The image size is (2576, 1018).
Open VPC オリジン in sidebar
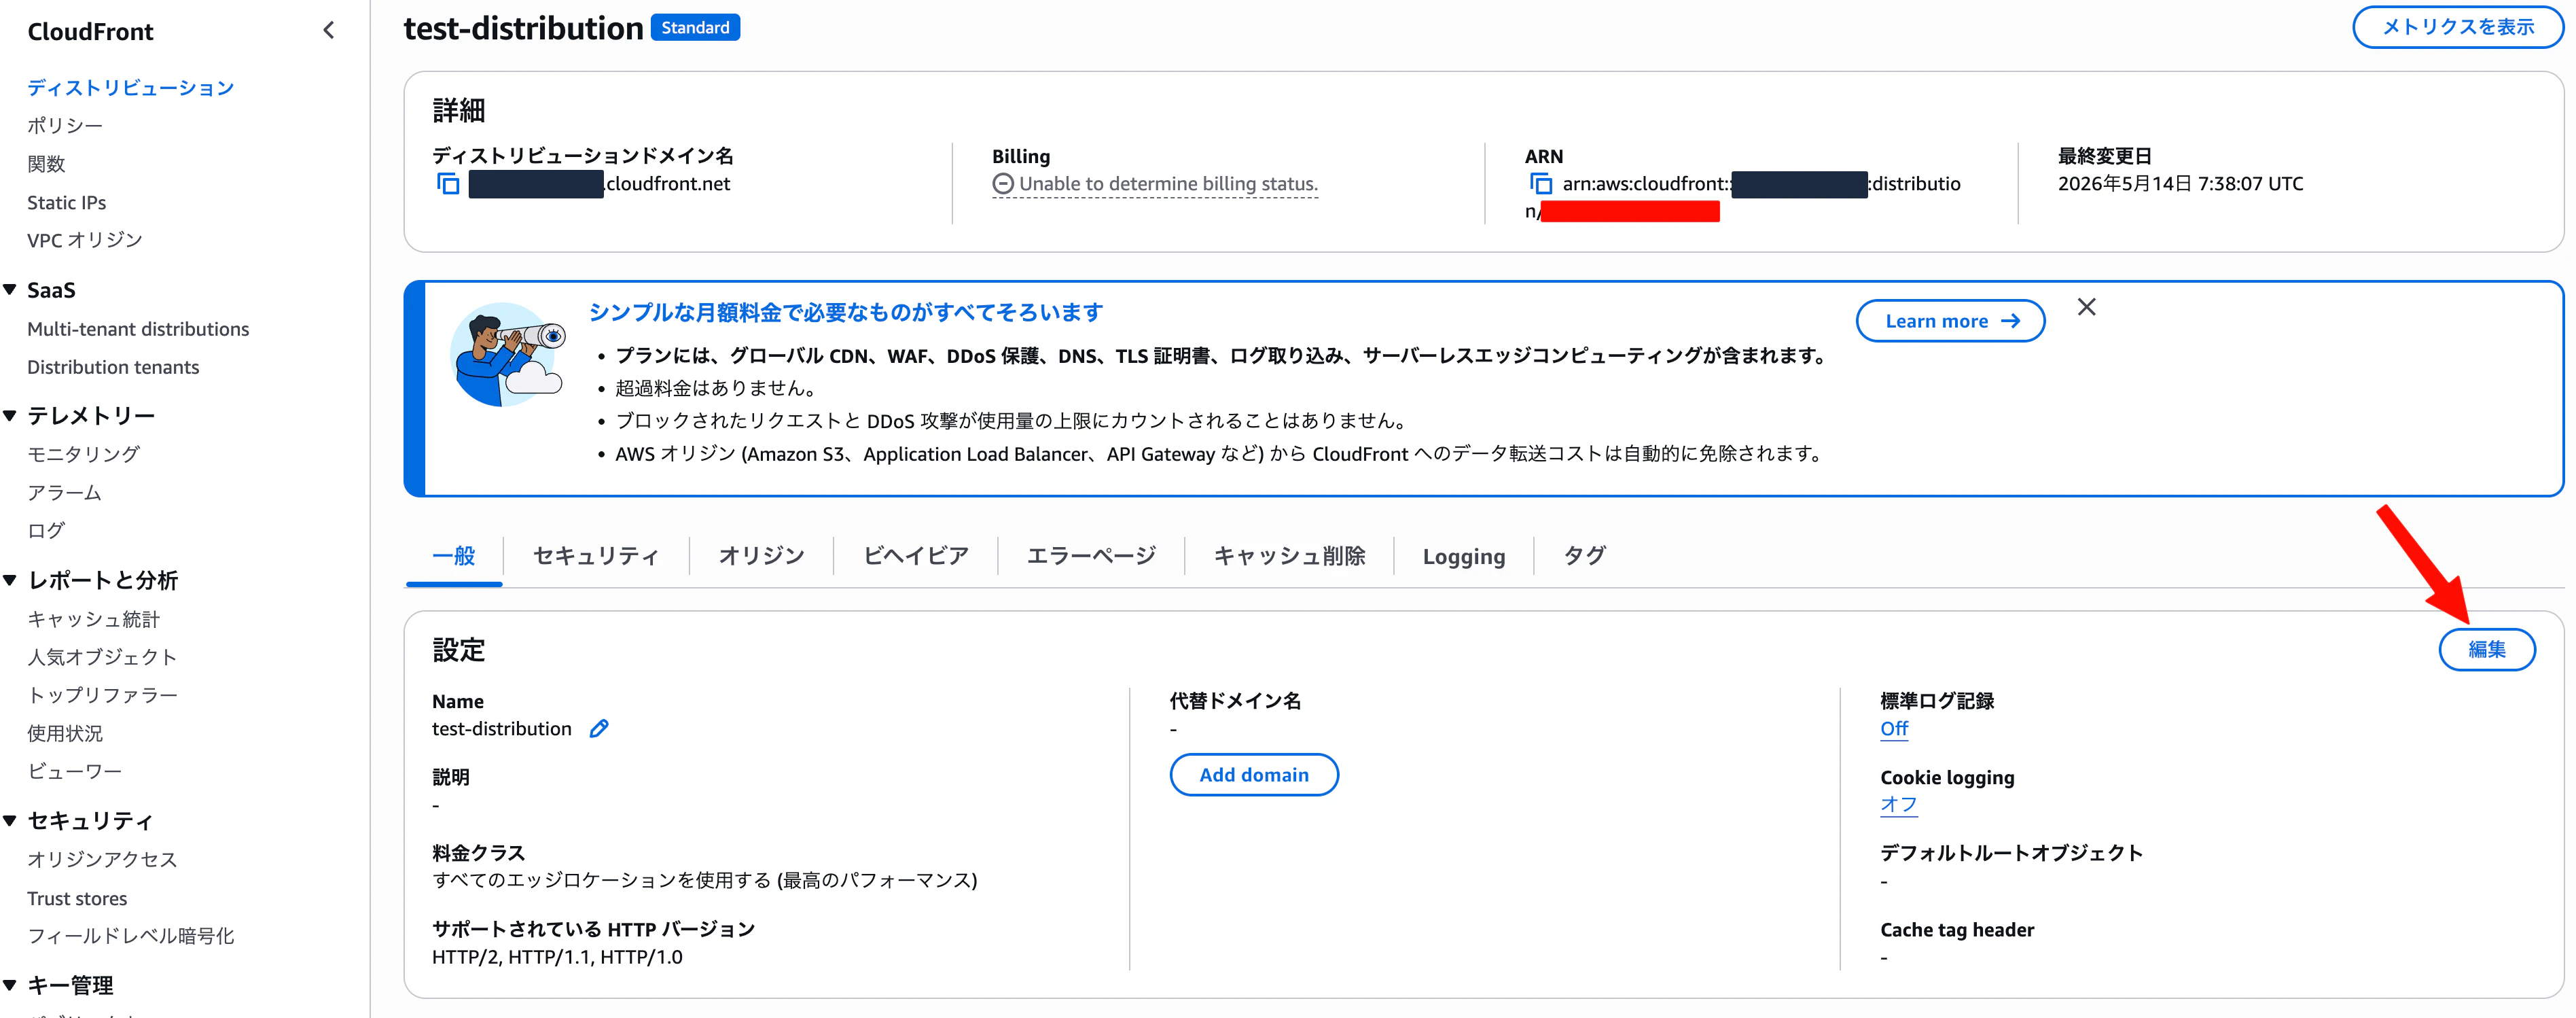[x=85, y=241]
